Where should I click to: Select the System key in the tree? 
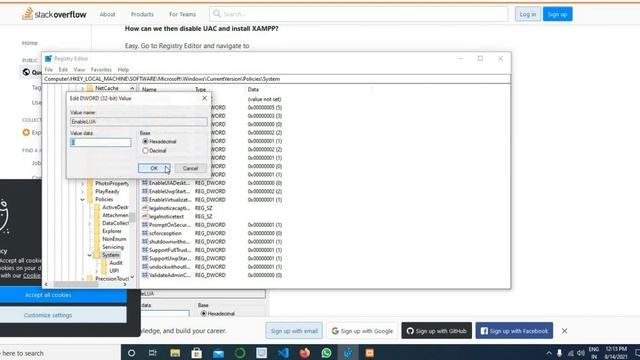tap(111, 255)
